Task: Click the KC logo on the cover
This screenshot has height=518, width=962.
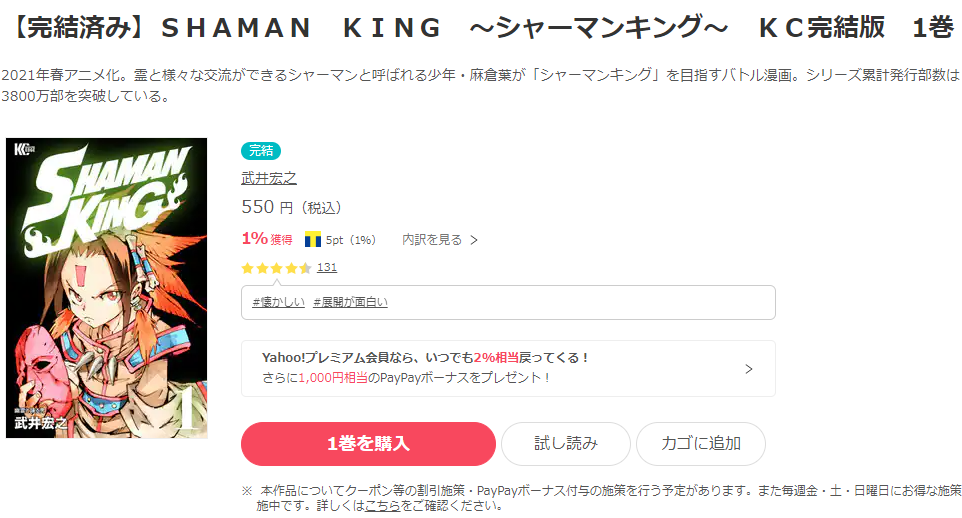Action: (x=22, y=150)
